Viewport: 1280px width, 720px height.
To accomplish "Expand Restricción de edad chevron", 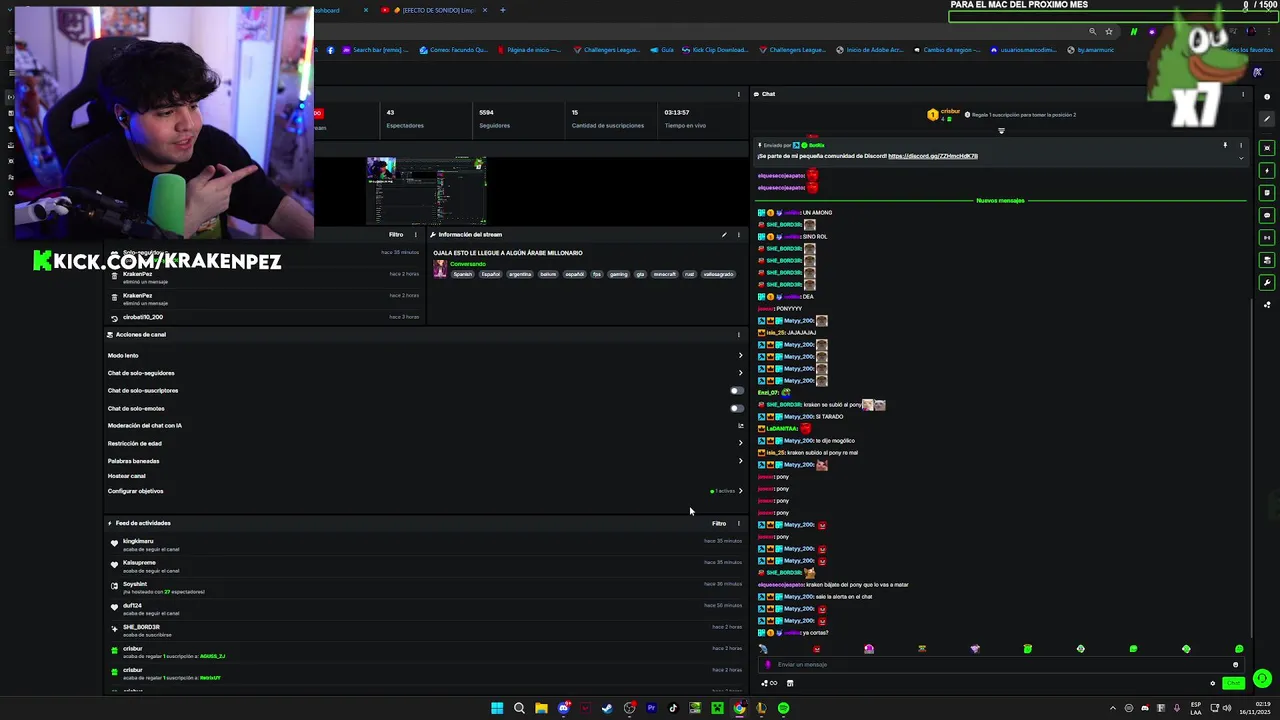I will pos(740,443).
